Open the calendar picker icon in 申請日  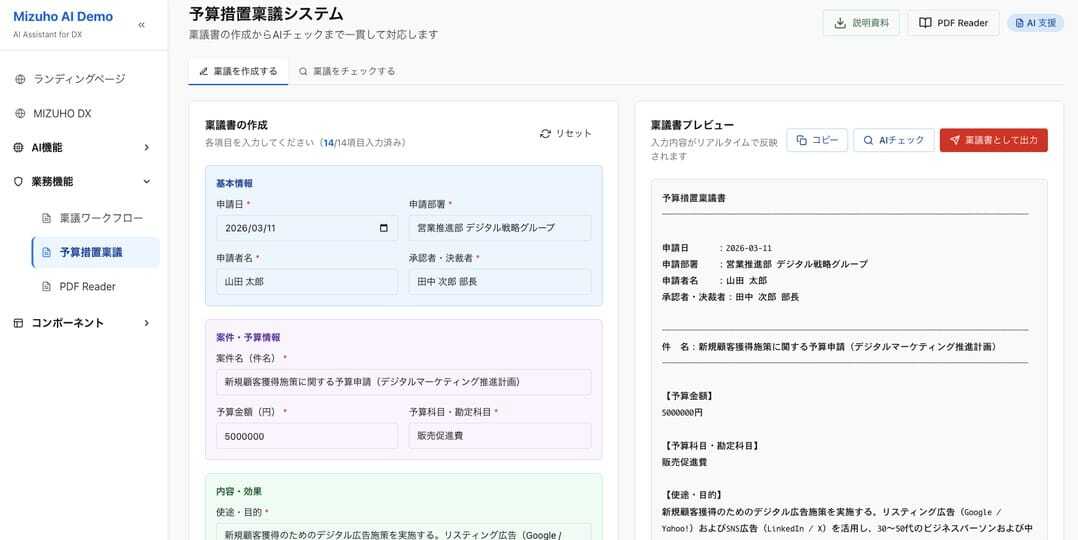tap(384, 228)
